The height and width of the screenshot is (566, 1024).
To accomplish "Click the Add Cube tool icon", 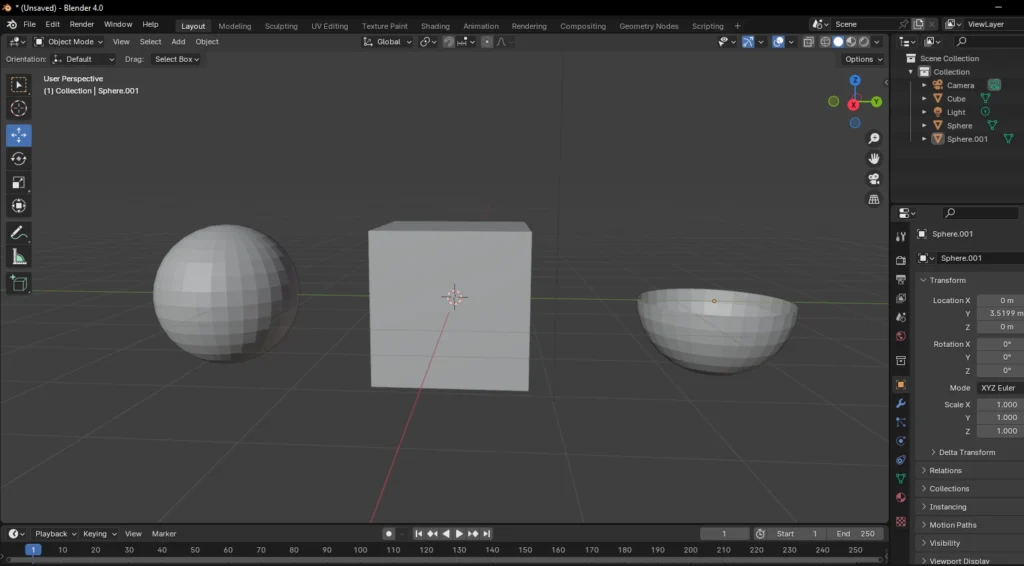I will [19, 284].
